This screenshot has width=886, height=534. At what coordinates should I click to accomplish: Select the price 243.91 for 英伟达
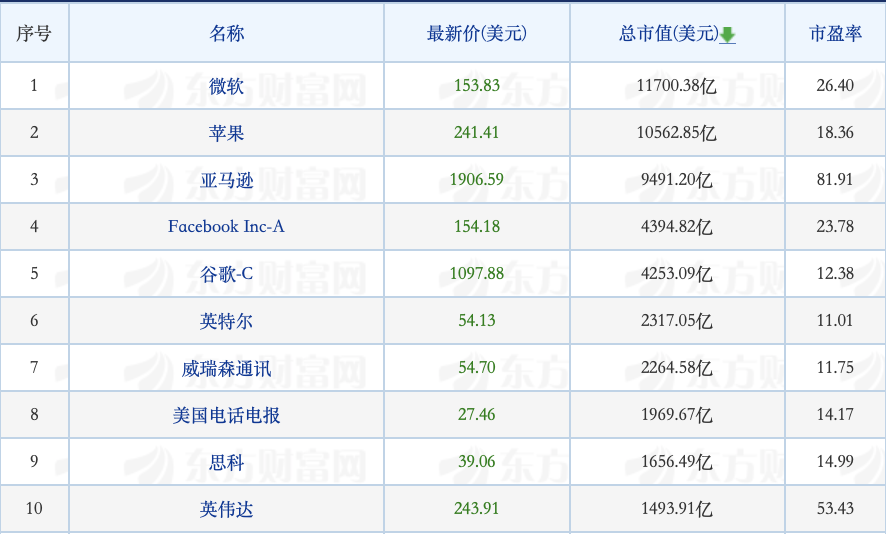click(x=477, y=508)
